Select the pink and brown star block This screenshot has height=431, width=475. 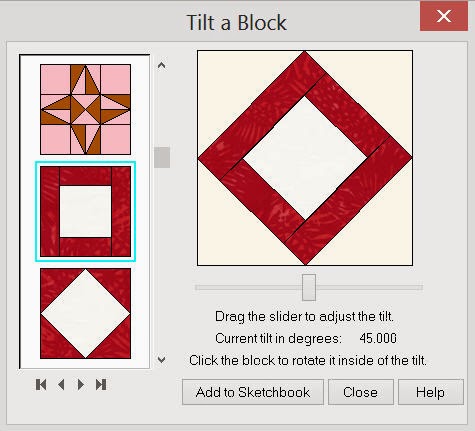pyautogui.click(x=85, y=109)
